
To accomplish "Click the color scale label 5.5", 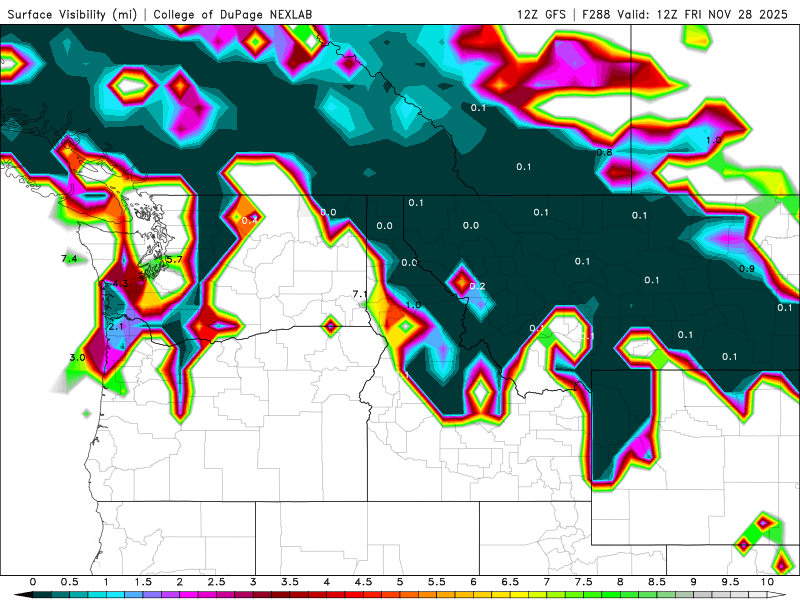I will 437,582.
